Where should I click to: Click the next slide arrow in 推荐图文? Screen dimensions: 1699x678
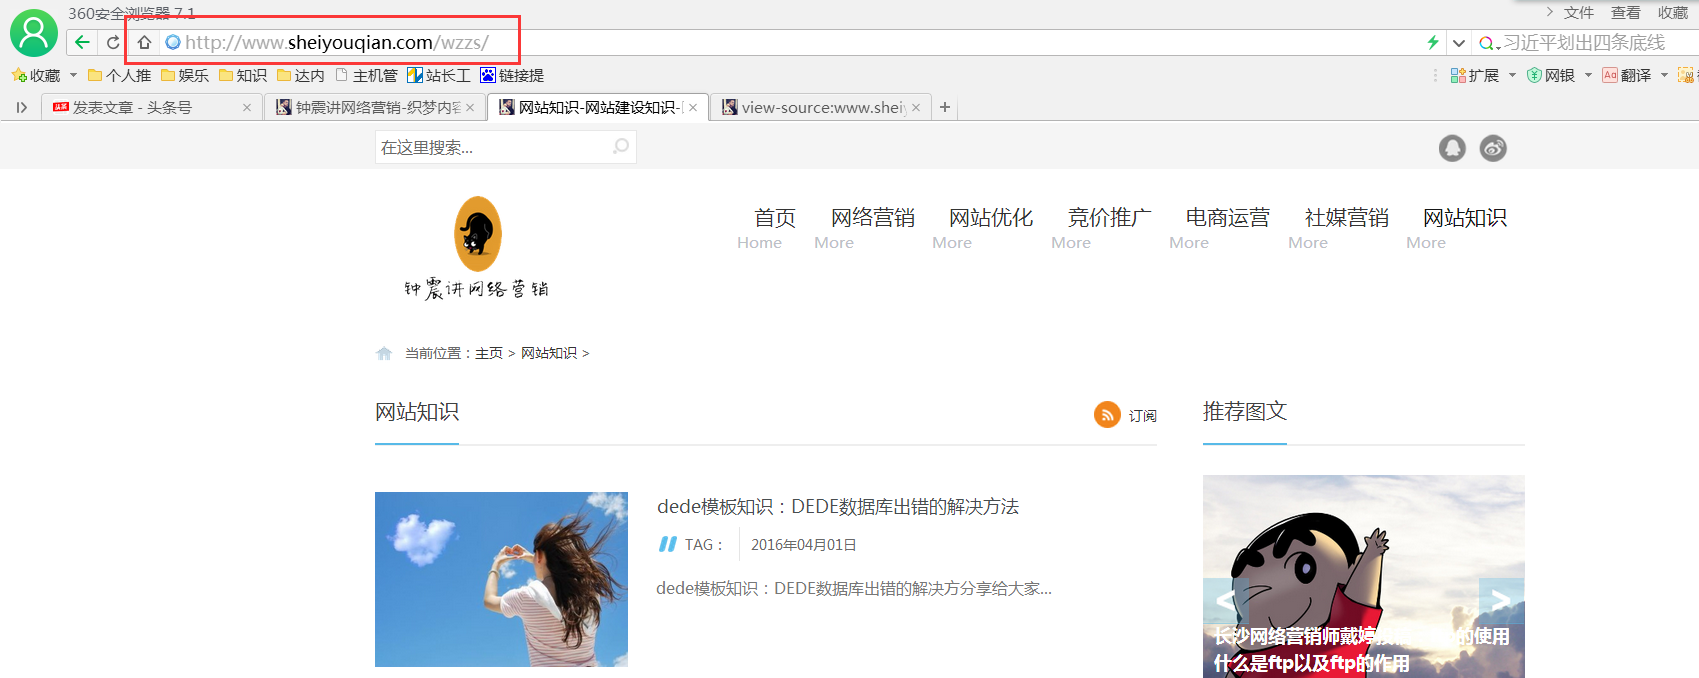[x=1501, y=601]
